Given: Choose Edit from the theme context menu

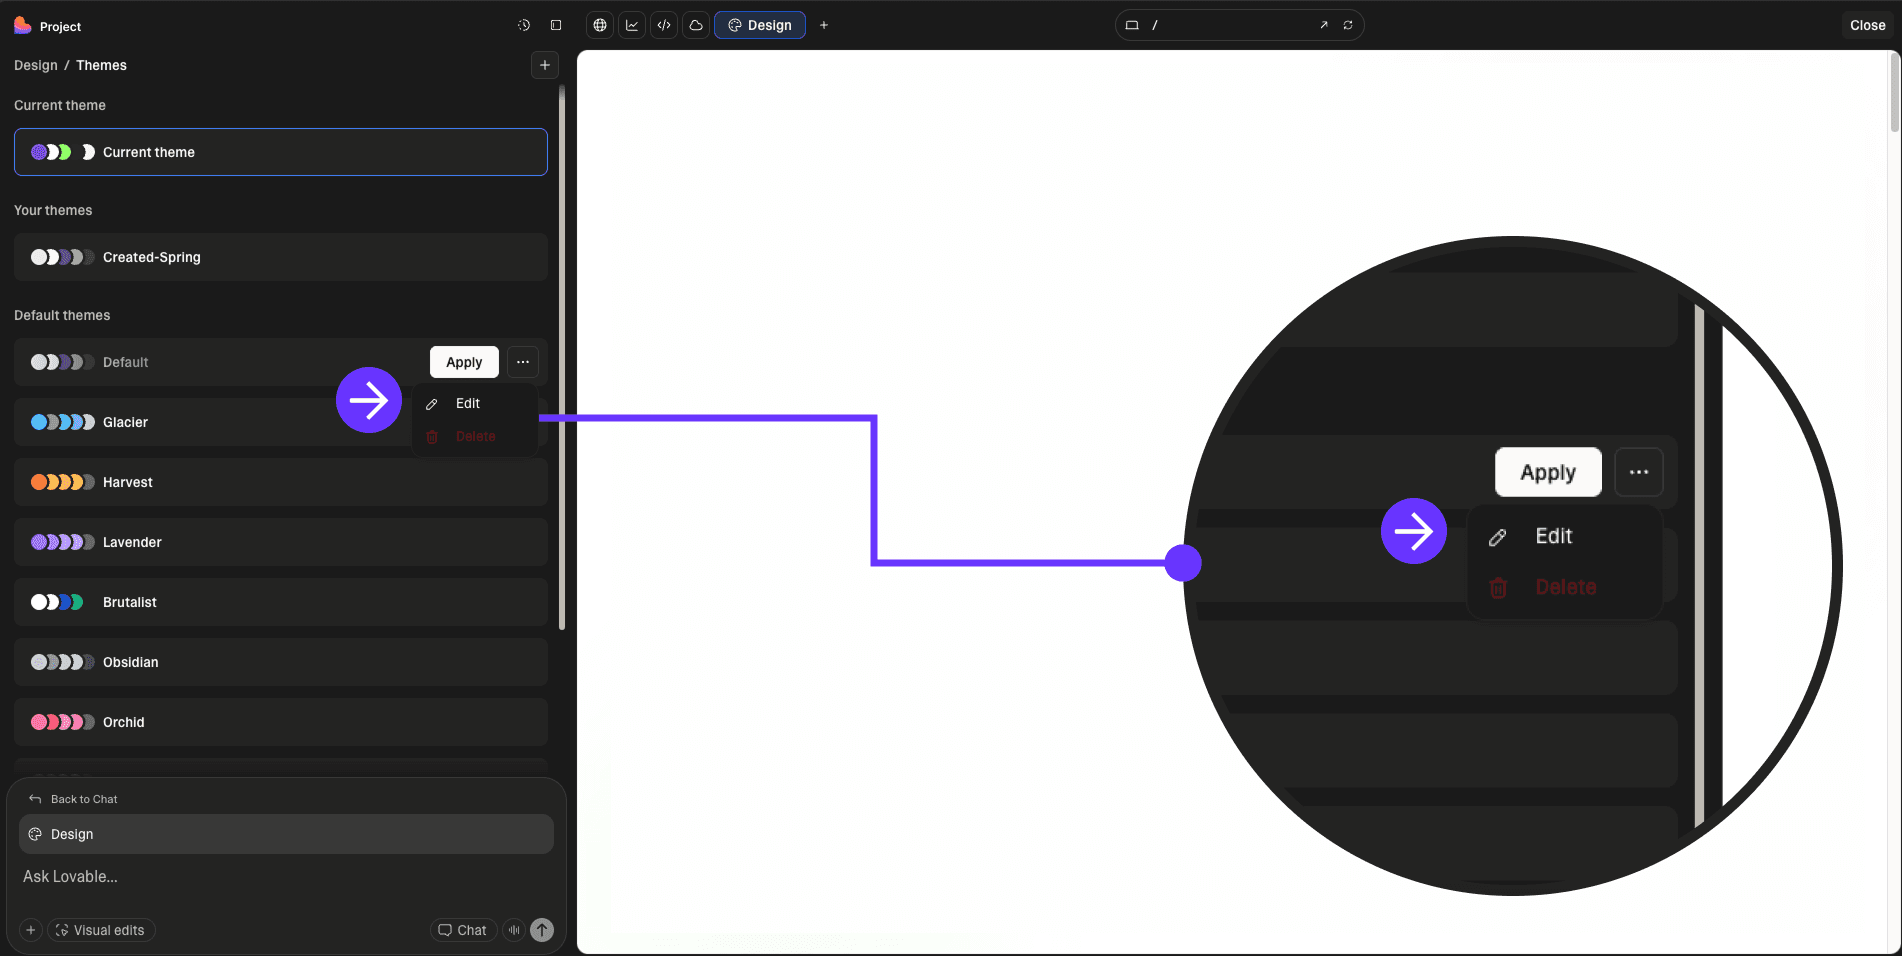Looking at the screenshot, I should [x=467, y=403].
